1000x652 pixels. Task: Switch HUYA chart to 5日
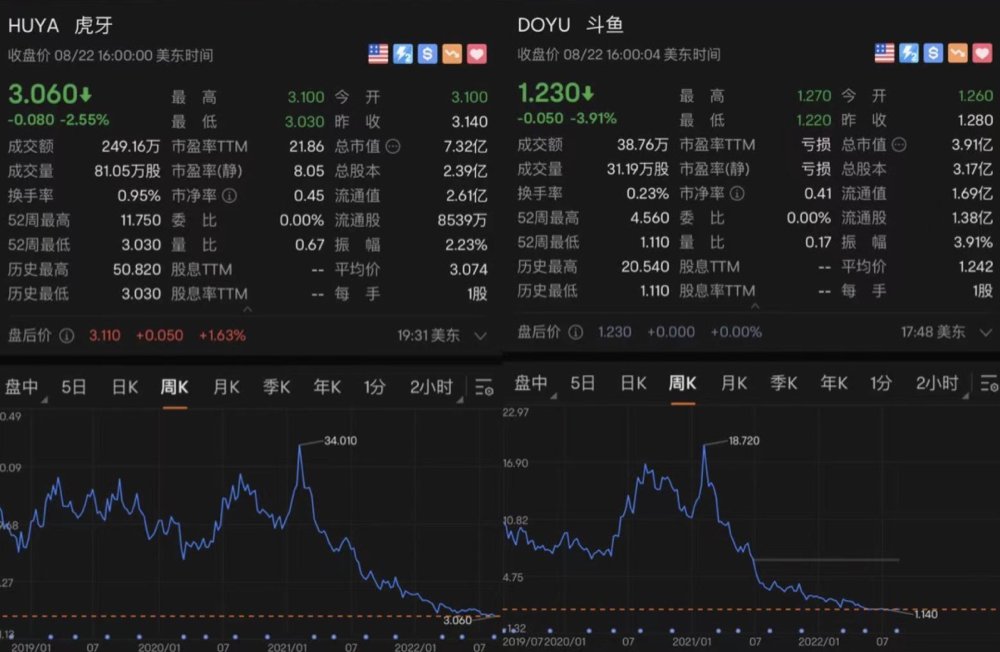[x=73, y=387]
